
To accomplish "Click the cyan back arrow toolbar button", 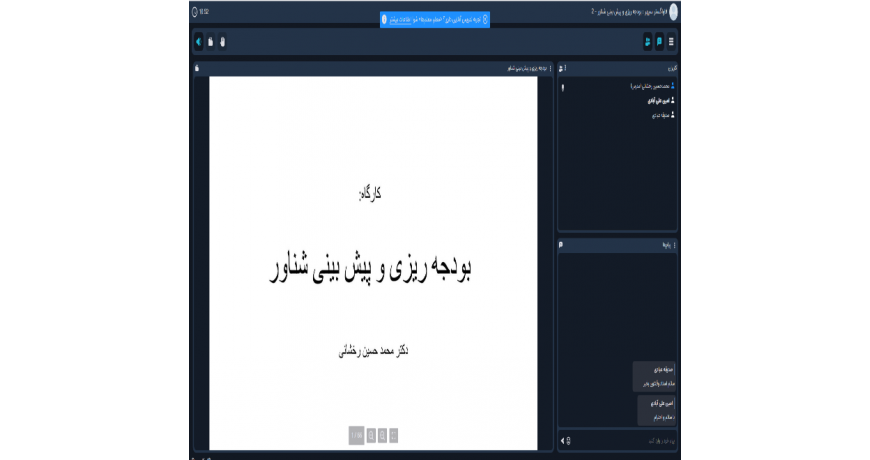I will 199,42.
